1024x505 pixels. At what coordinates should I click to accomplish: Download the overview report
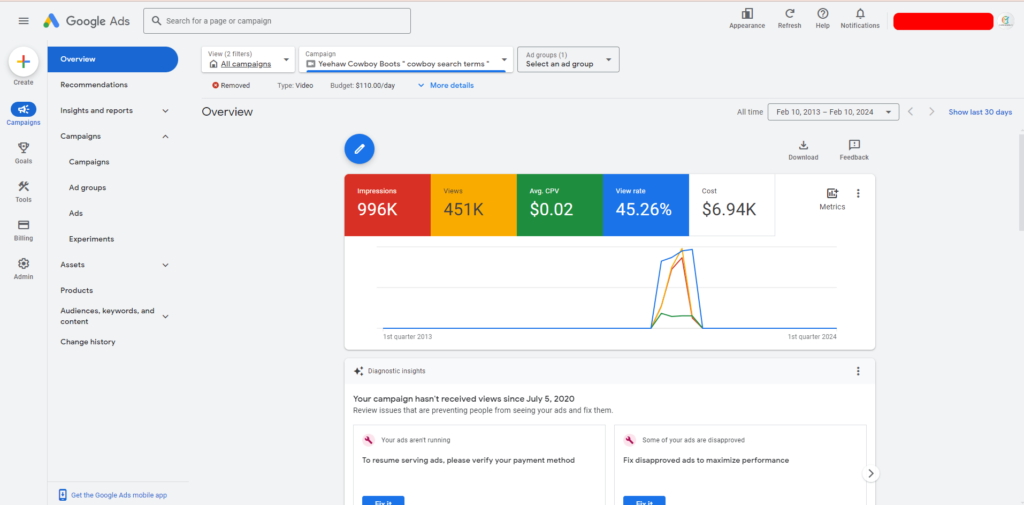click(803, 150)
